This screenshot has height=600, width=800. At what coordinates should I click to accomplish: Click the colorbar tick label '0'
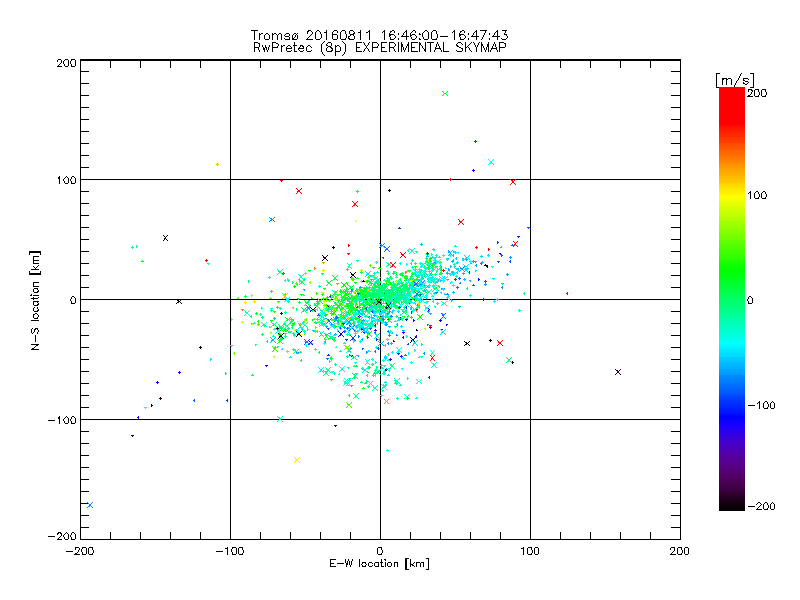click(750, 301)
